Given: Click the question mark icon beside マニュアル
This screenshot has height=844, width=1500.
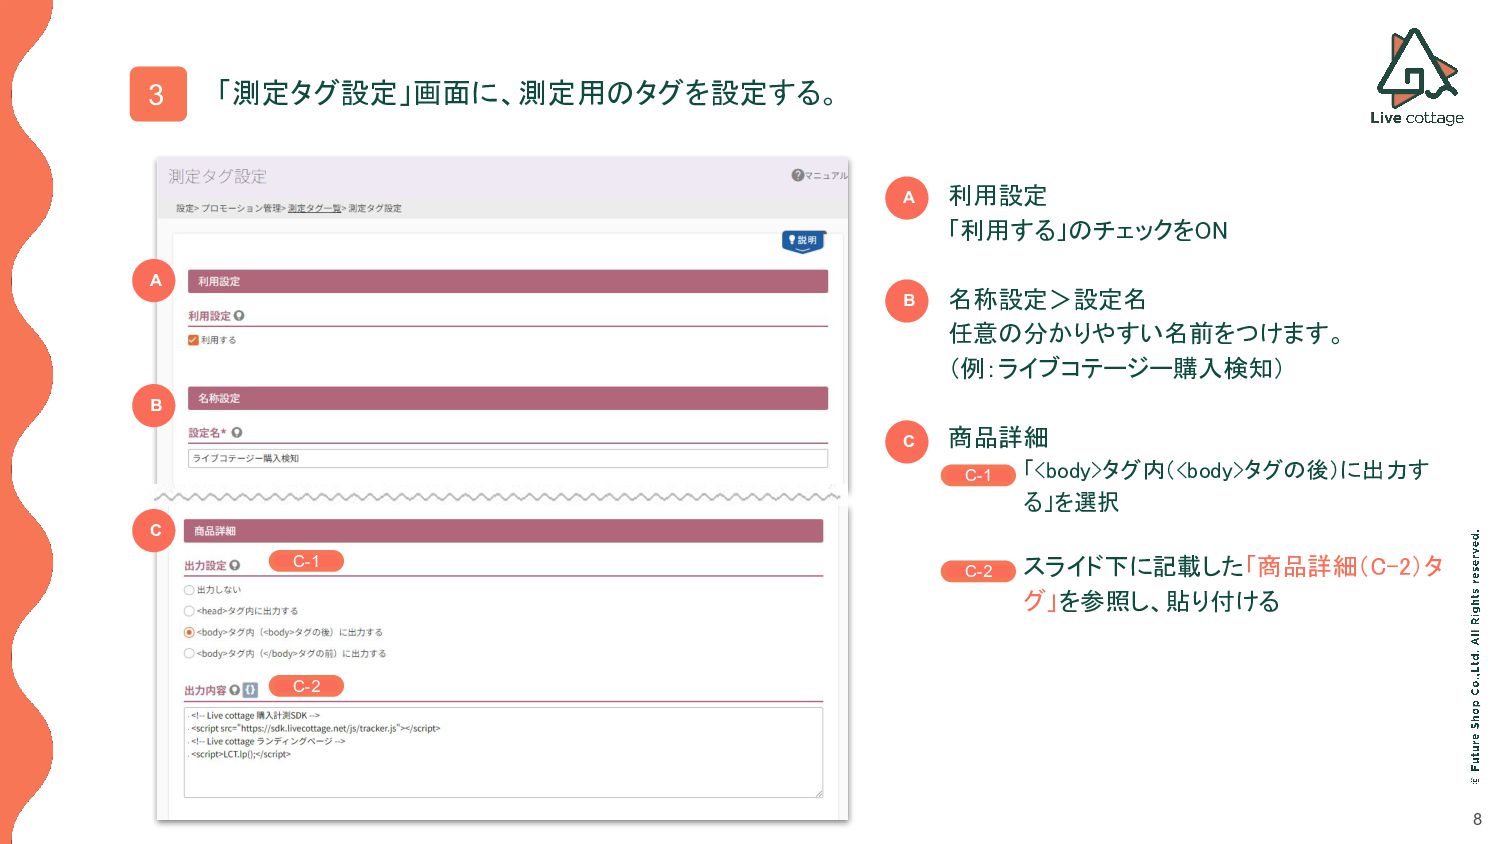Looking at the screenshot, I should (797, 175).
